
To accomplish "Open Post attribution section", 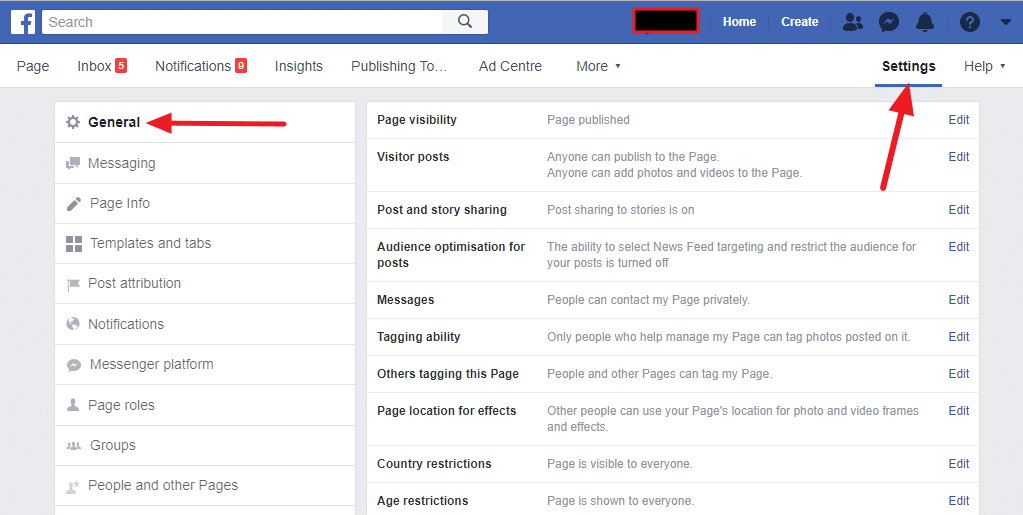I will pos(205,284).
